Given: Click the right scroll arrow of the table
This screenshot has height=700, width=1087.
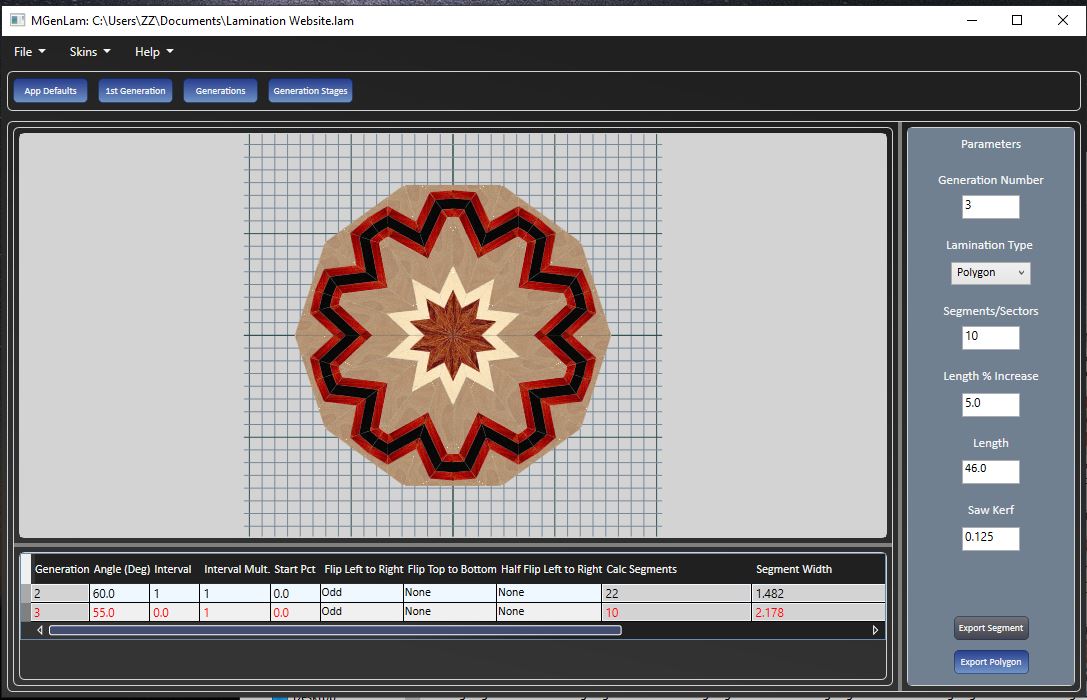Looking at the screenshot, I should point(876,630).
